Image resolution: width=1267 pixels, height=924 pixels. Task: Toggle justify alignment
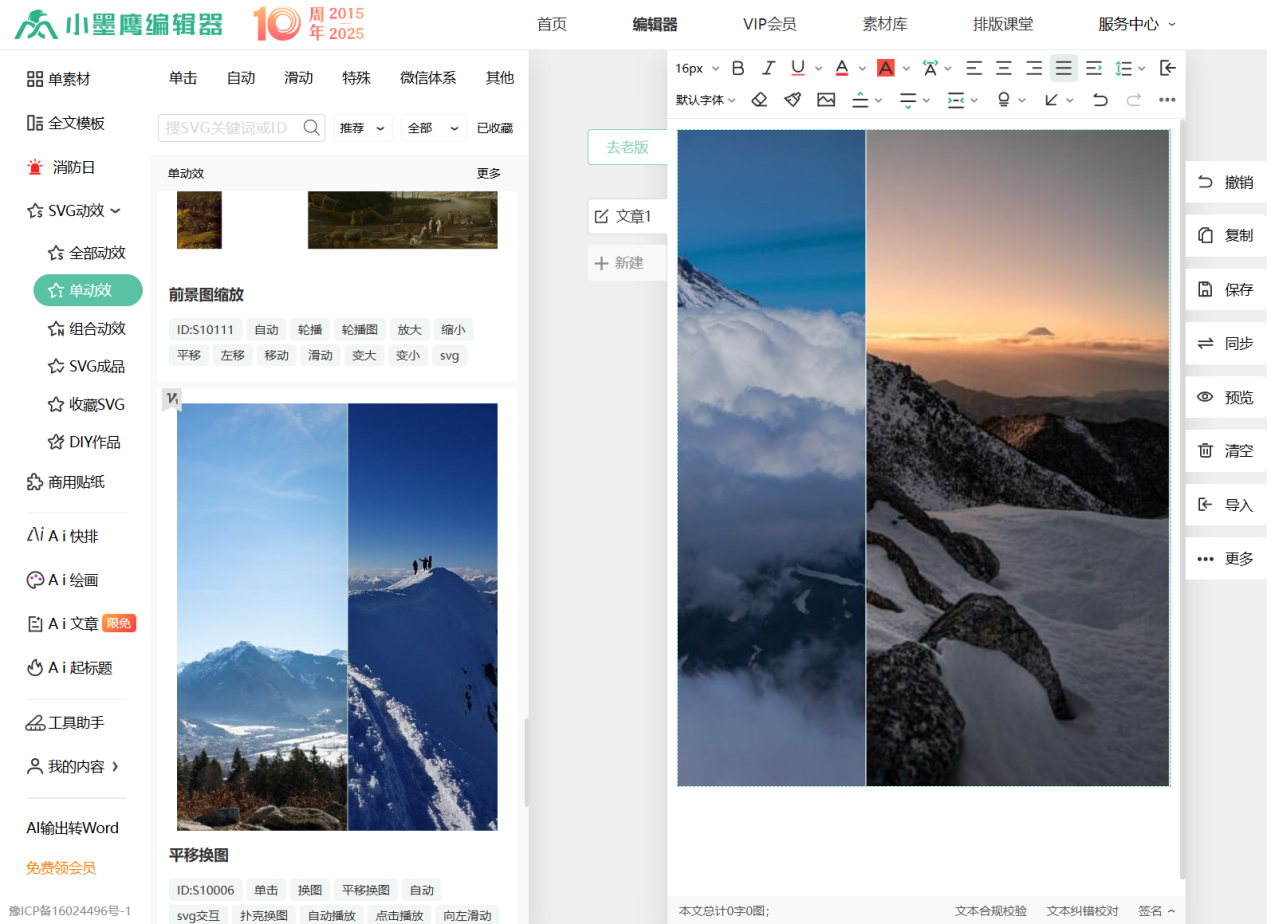pyautogui.click(x=1064, y=68)
